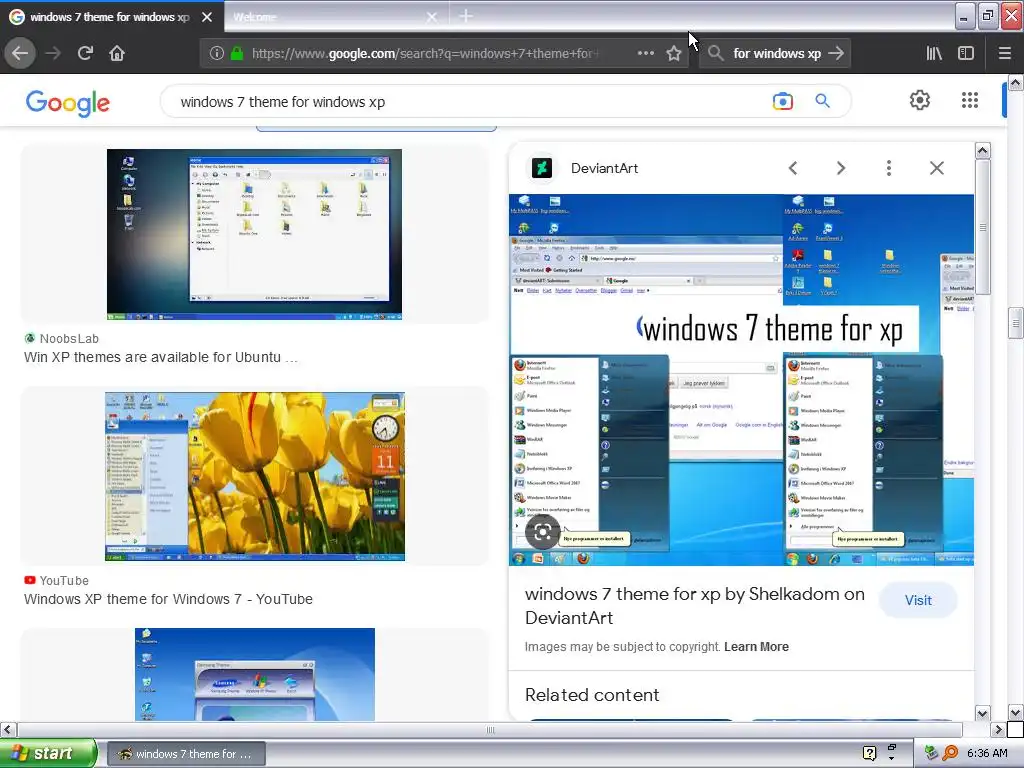This screenshot has width=1024, height=768.
Task: Search by image with Google Lens camera
Action: coord(782,101)
